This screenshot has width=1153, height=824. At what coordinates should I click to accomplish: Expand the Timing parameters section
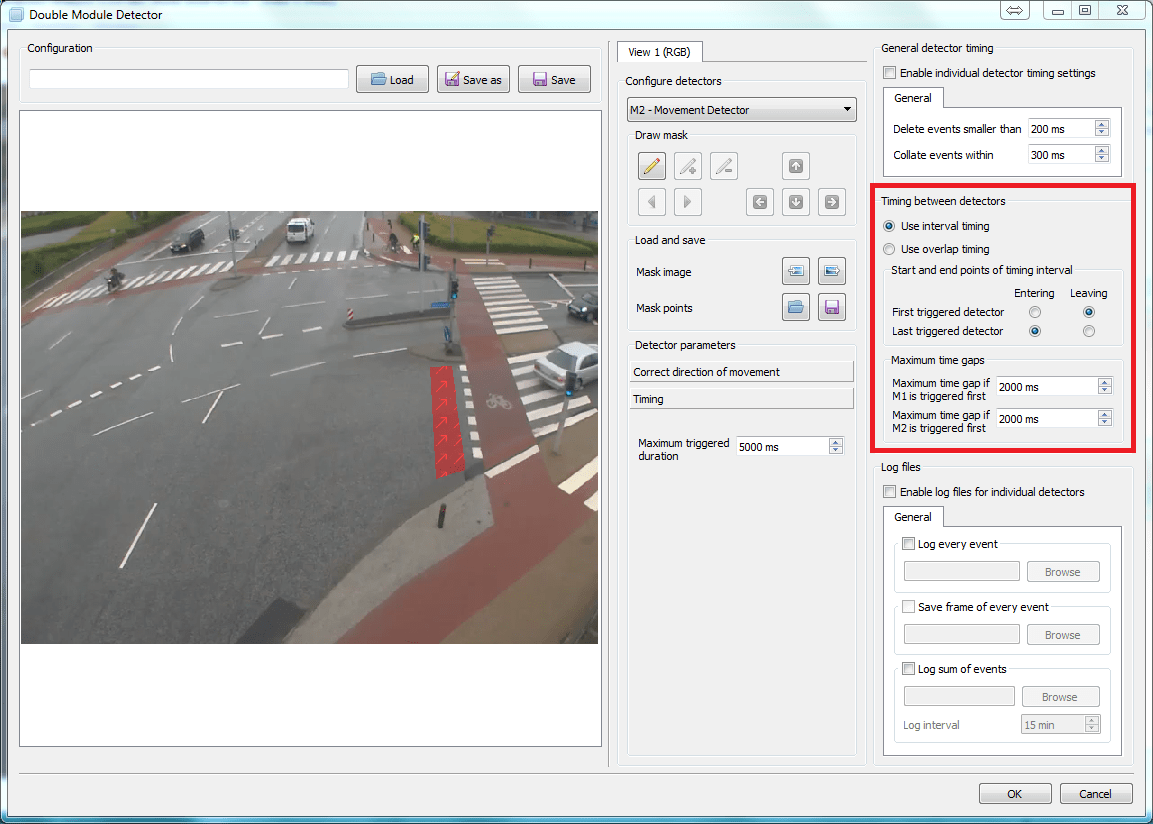click(x=741, y=399)
